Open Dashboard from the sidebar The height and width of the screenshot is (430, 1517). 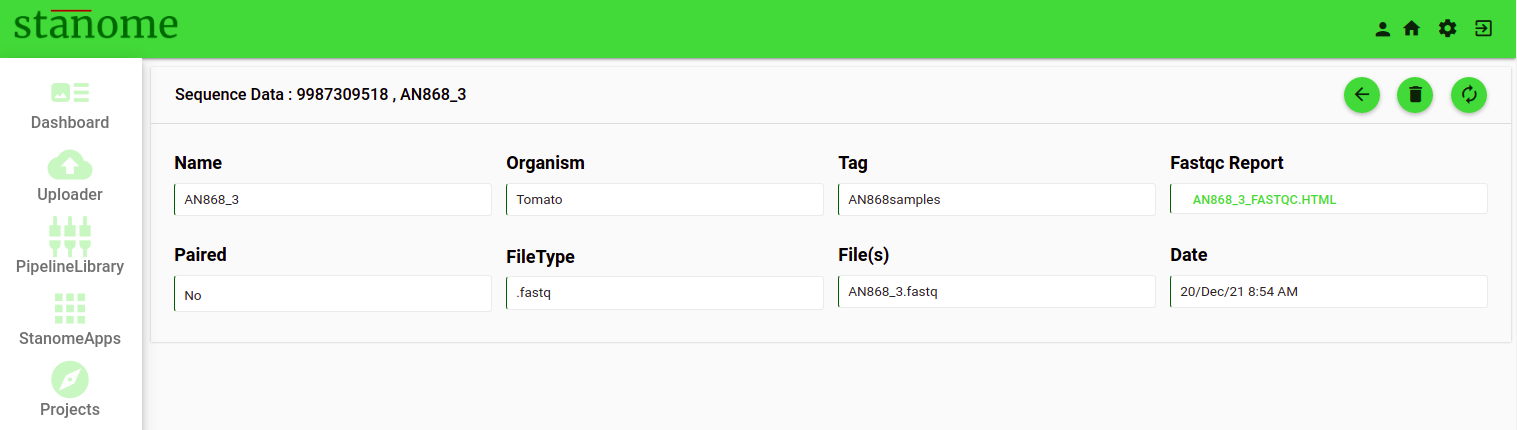click(x=70, y=106)
